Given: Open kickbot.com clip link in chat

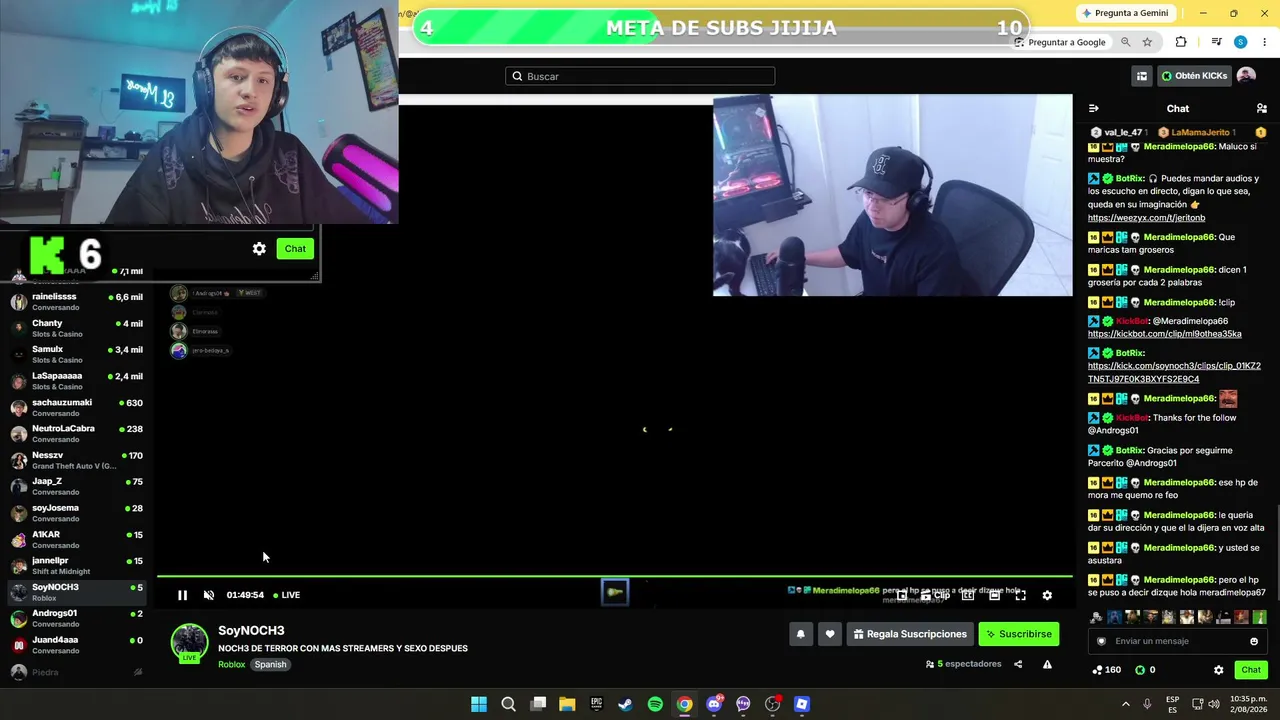Looking at the screenshot, I should click(x=1165, y=334).
